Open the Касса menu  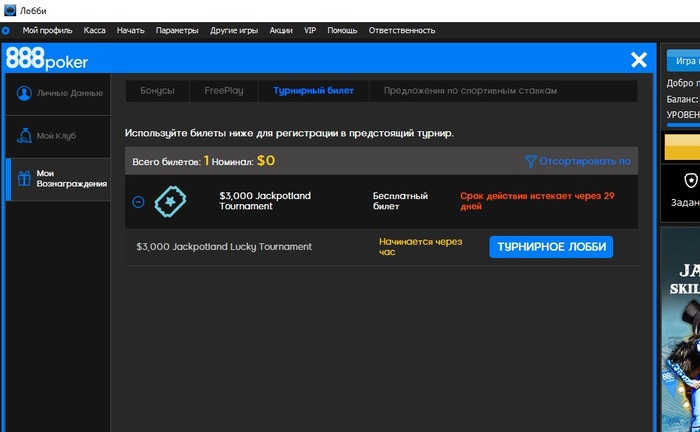coord(95,30)
